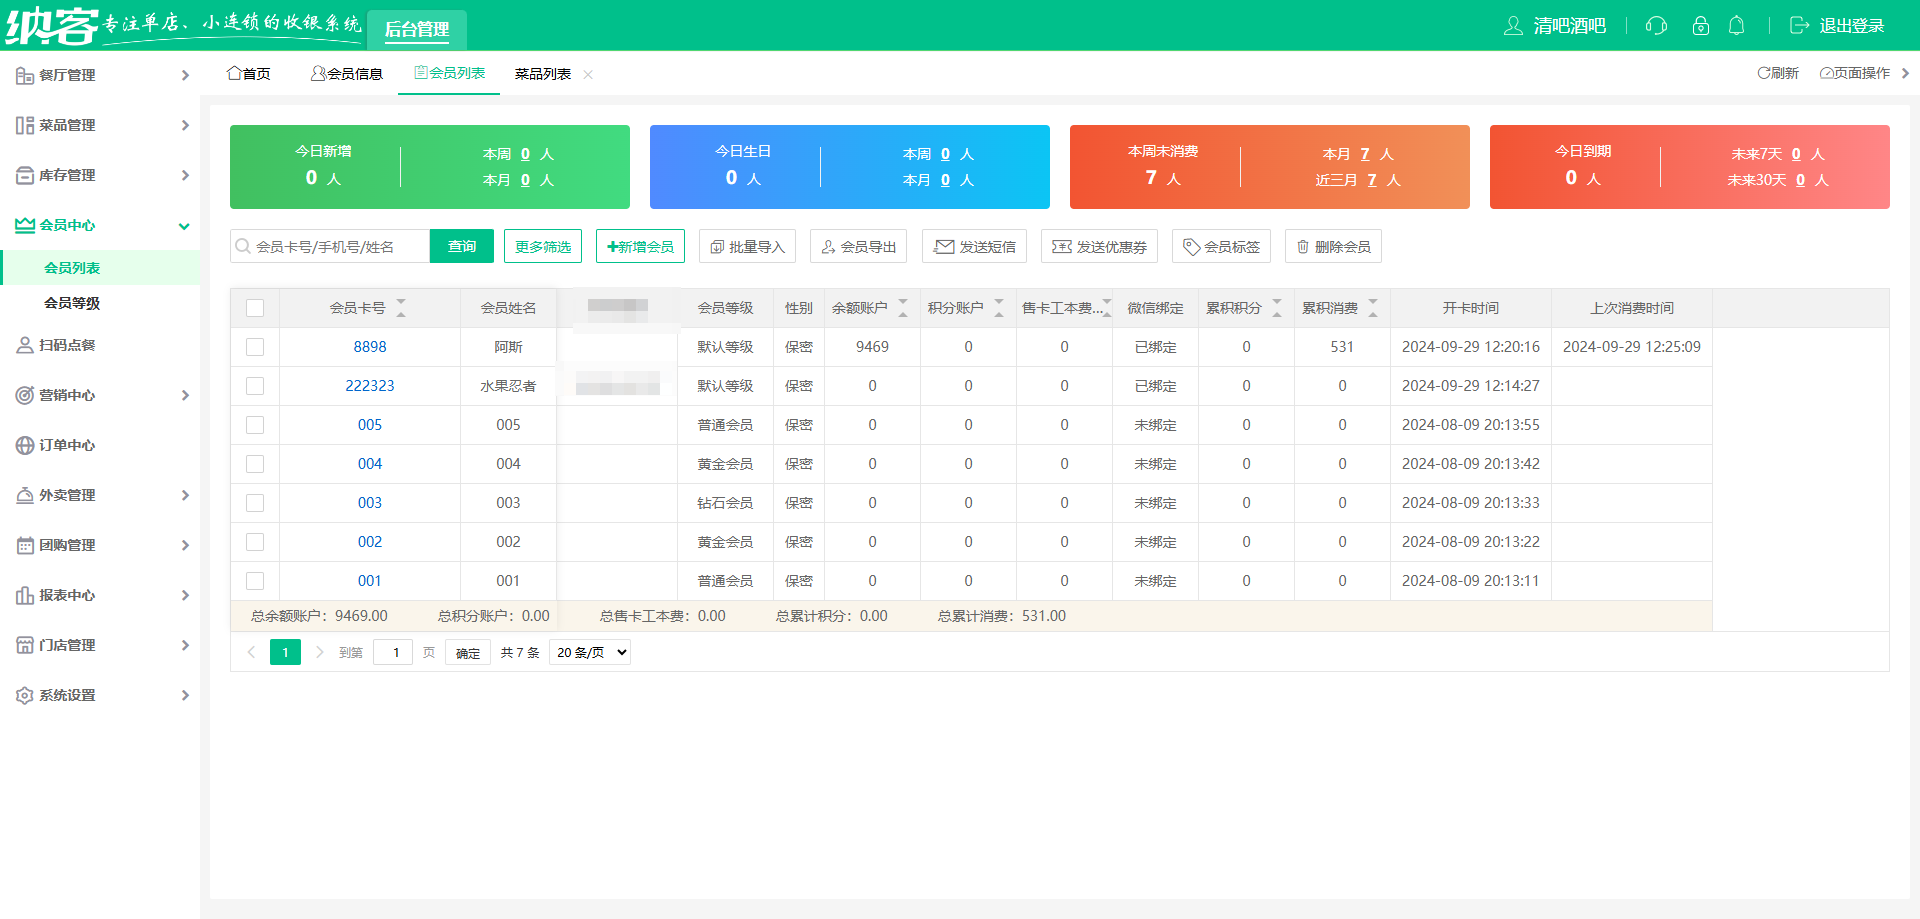
Task: Close the 菜品列表 tab
Action: click(588, 75)
